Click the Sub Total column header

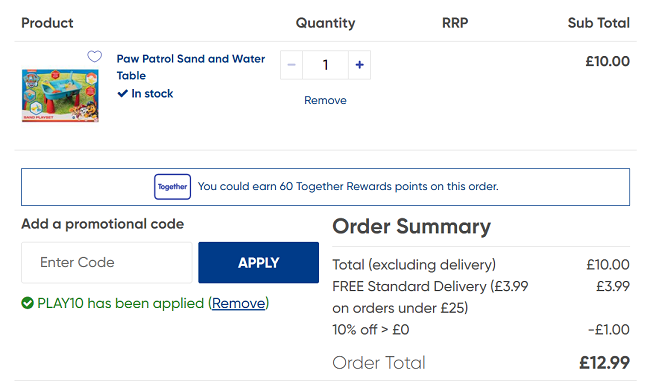point(599,23)
